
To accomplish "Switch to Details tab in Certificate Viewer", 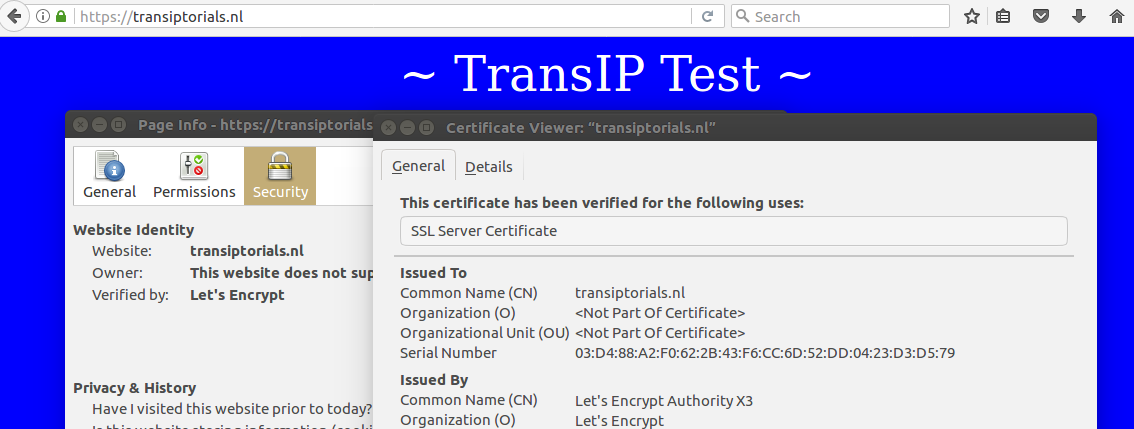I will pos(489,167).
